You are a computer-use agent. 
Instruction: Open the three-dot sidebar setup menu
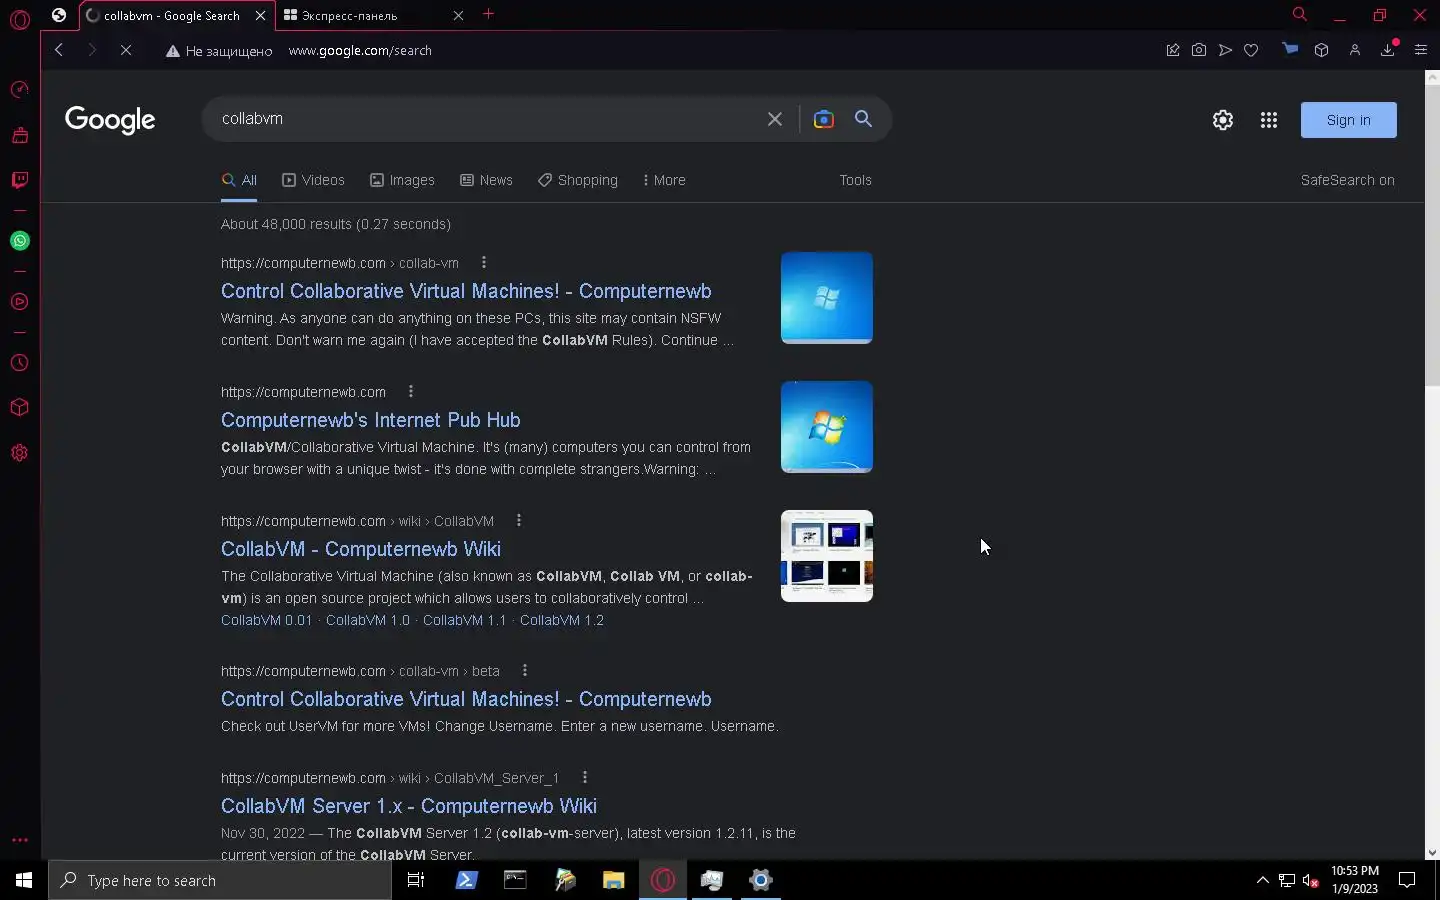click(x=19, y=840)
